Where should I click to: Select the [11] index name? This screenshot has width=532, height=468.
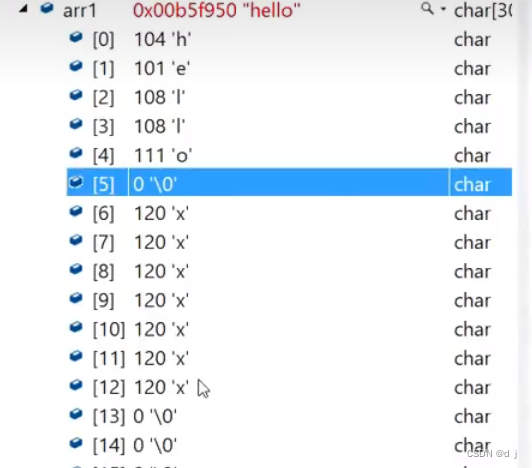pyautogui.click(x=109, y=359)
